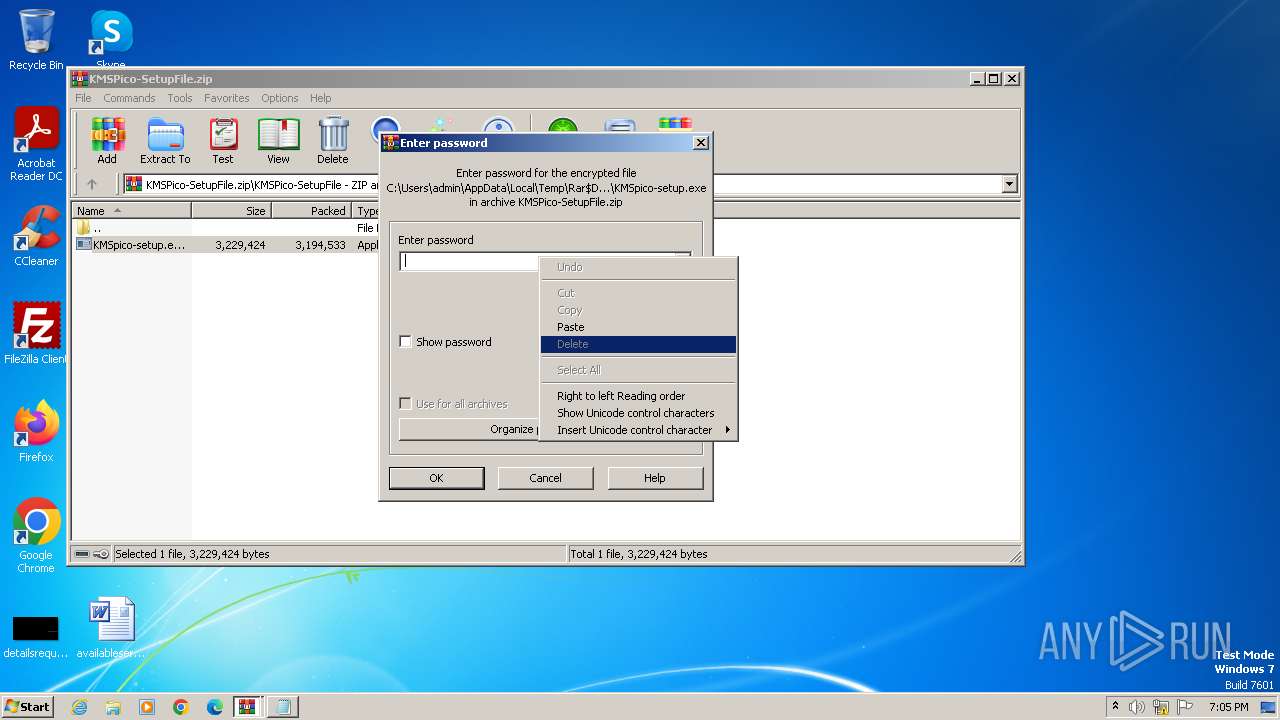Open the Commands menu

(x=129, y=98)
